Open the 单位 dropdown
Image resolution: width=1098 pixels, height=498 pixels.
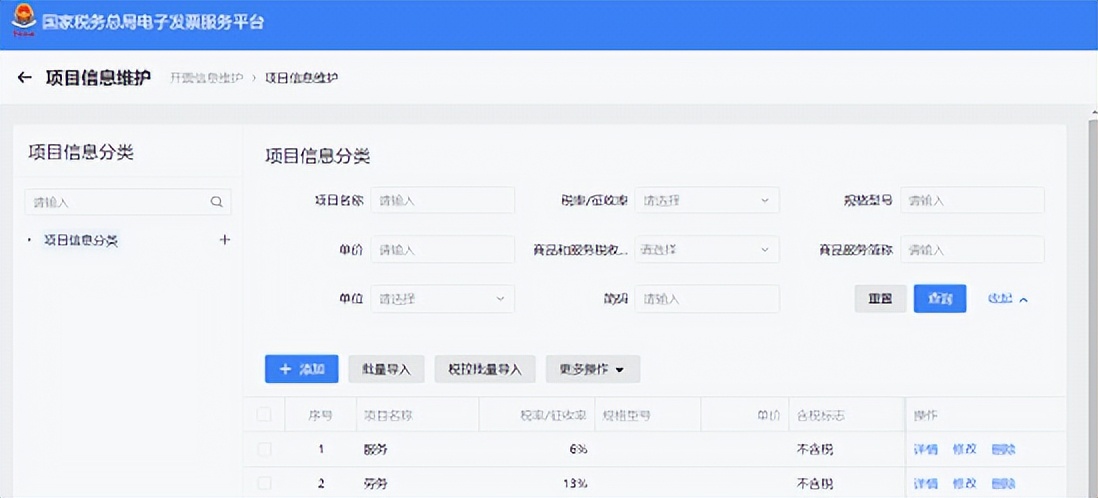pyautogui.click(x=443, y=298)
